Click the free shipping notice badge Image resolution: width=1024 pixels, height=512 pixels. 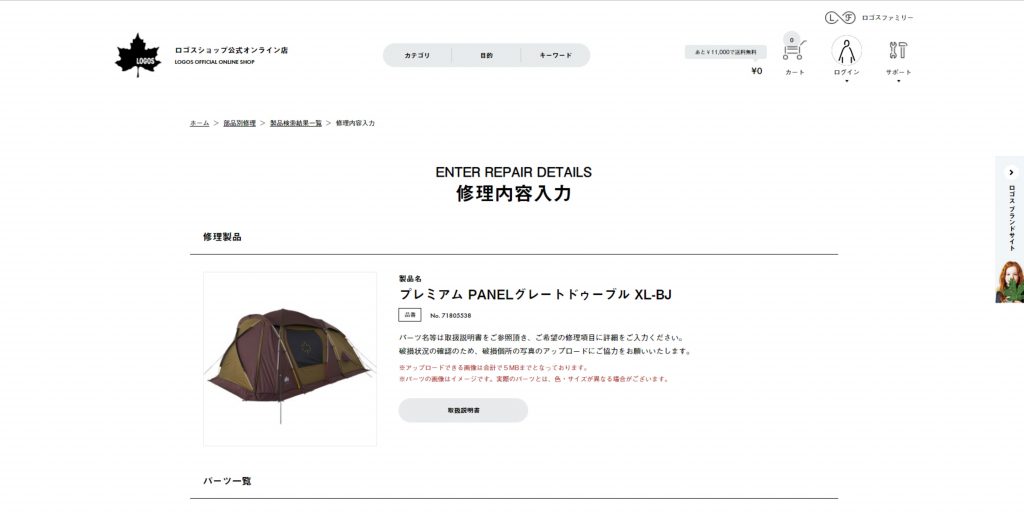(x=726, y=52)
